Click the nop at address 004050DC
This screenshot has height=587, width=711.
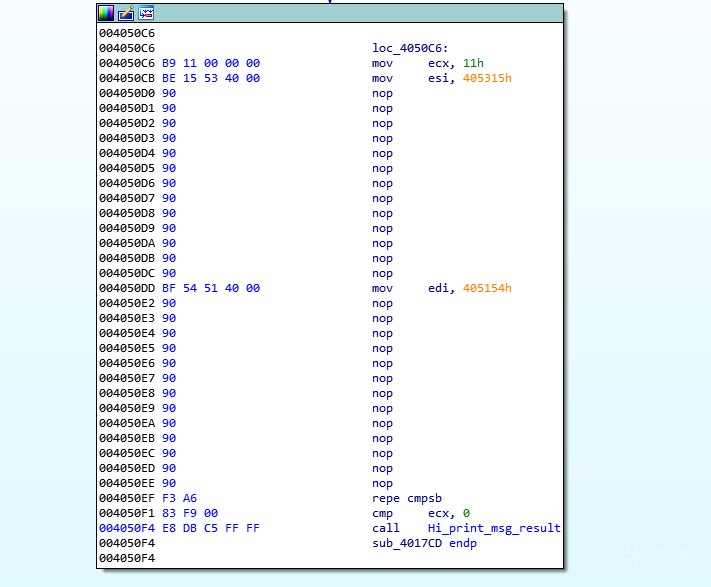382,273
